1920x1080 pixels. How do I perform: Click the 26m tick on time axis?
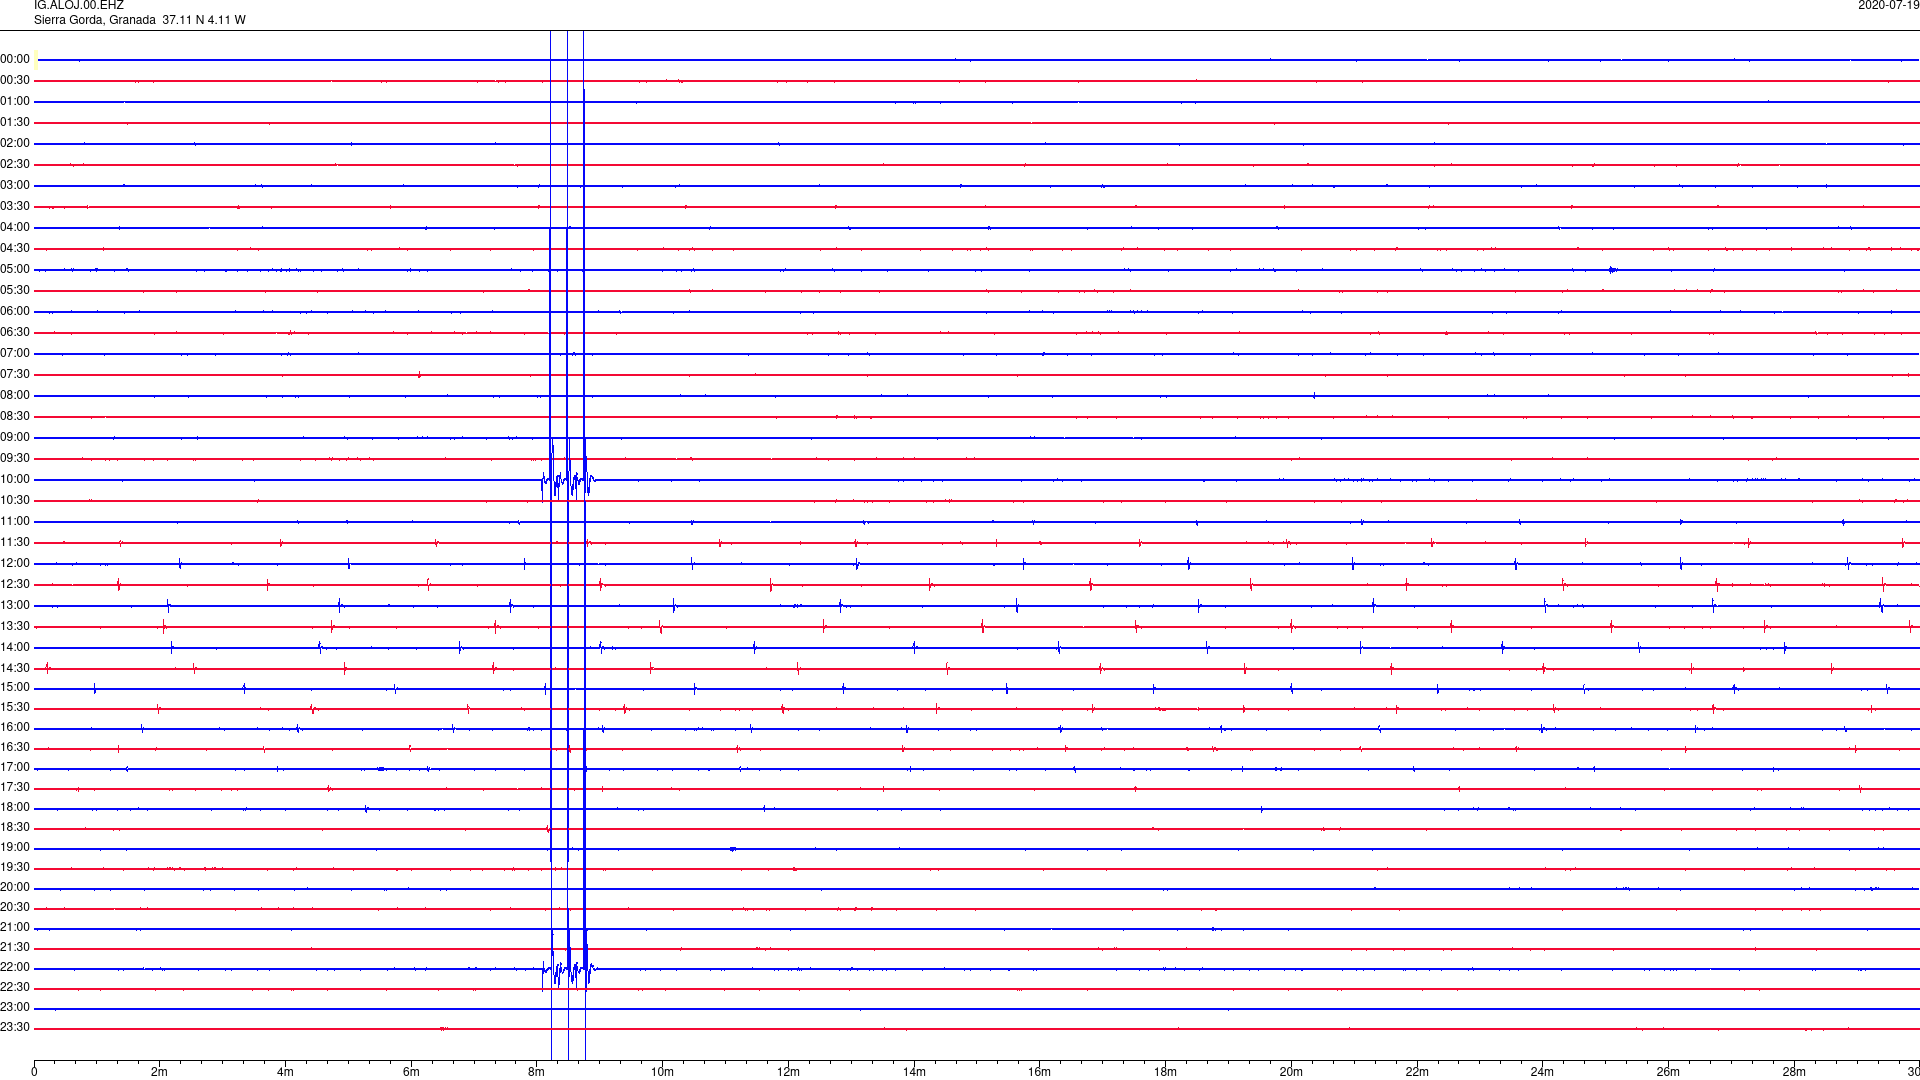1668,1072
